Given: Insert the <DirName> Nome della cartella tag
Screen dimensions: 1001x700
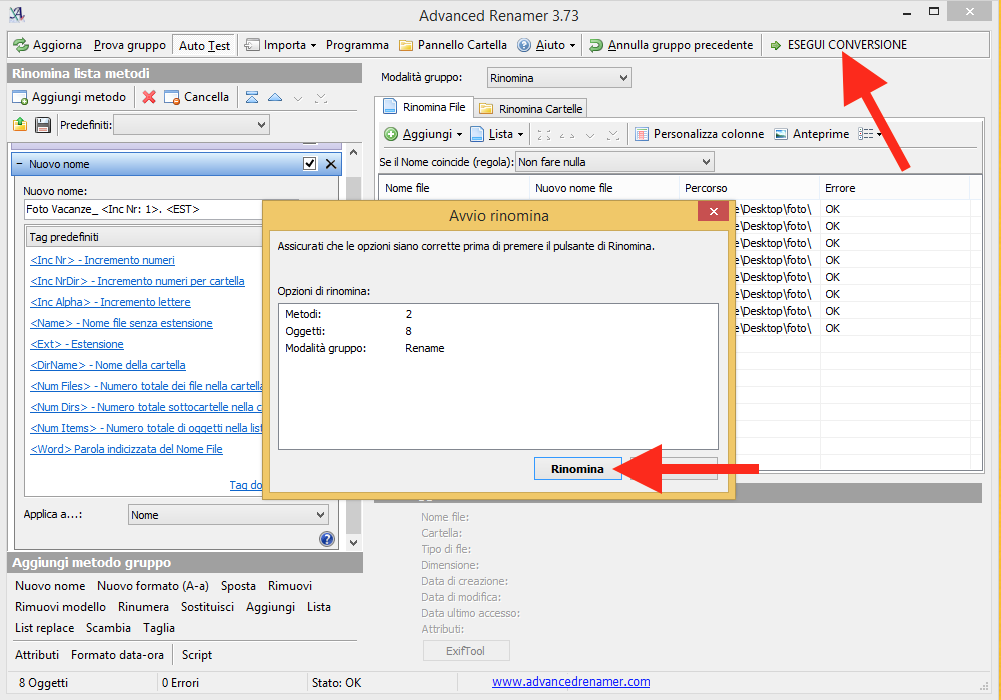Looking at the screenshot, I should point(108,366).
